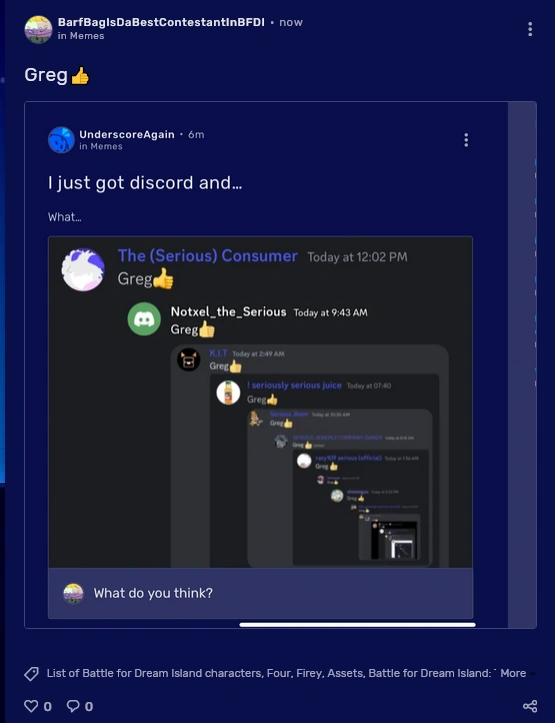Open the BarfBagIsDaBestContestantInBFDI username link
Image resolution: width=555 pixels, height=723 pixels.
point(161,22)
